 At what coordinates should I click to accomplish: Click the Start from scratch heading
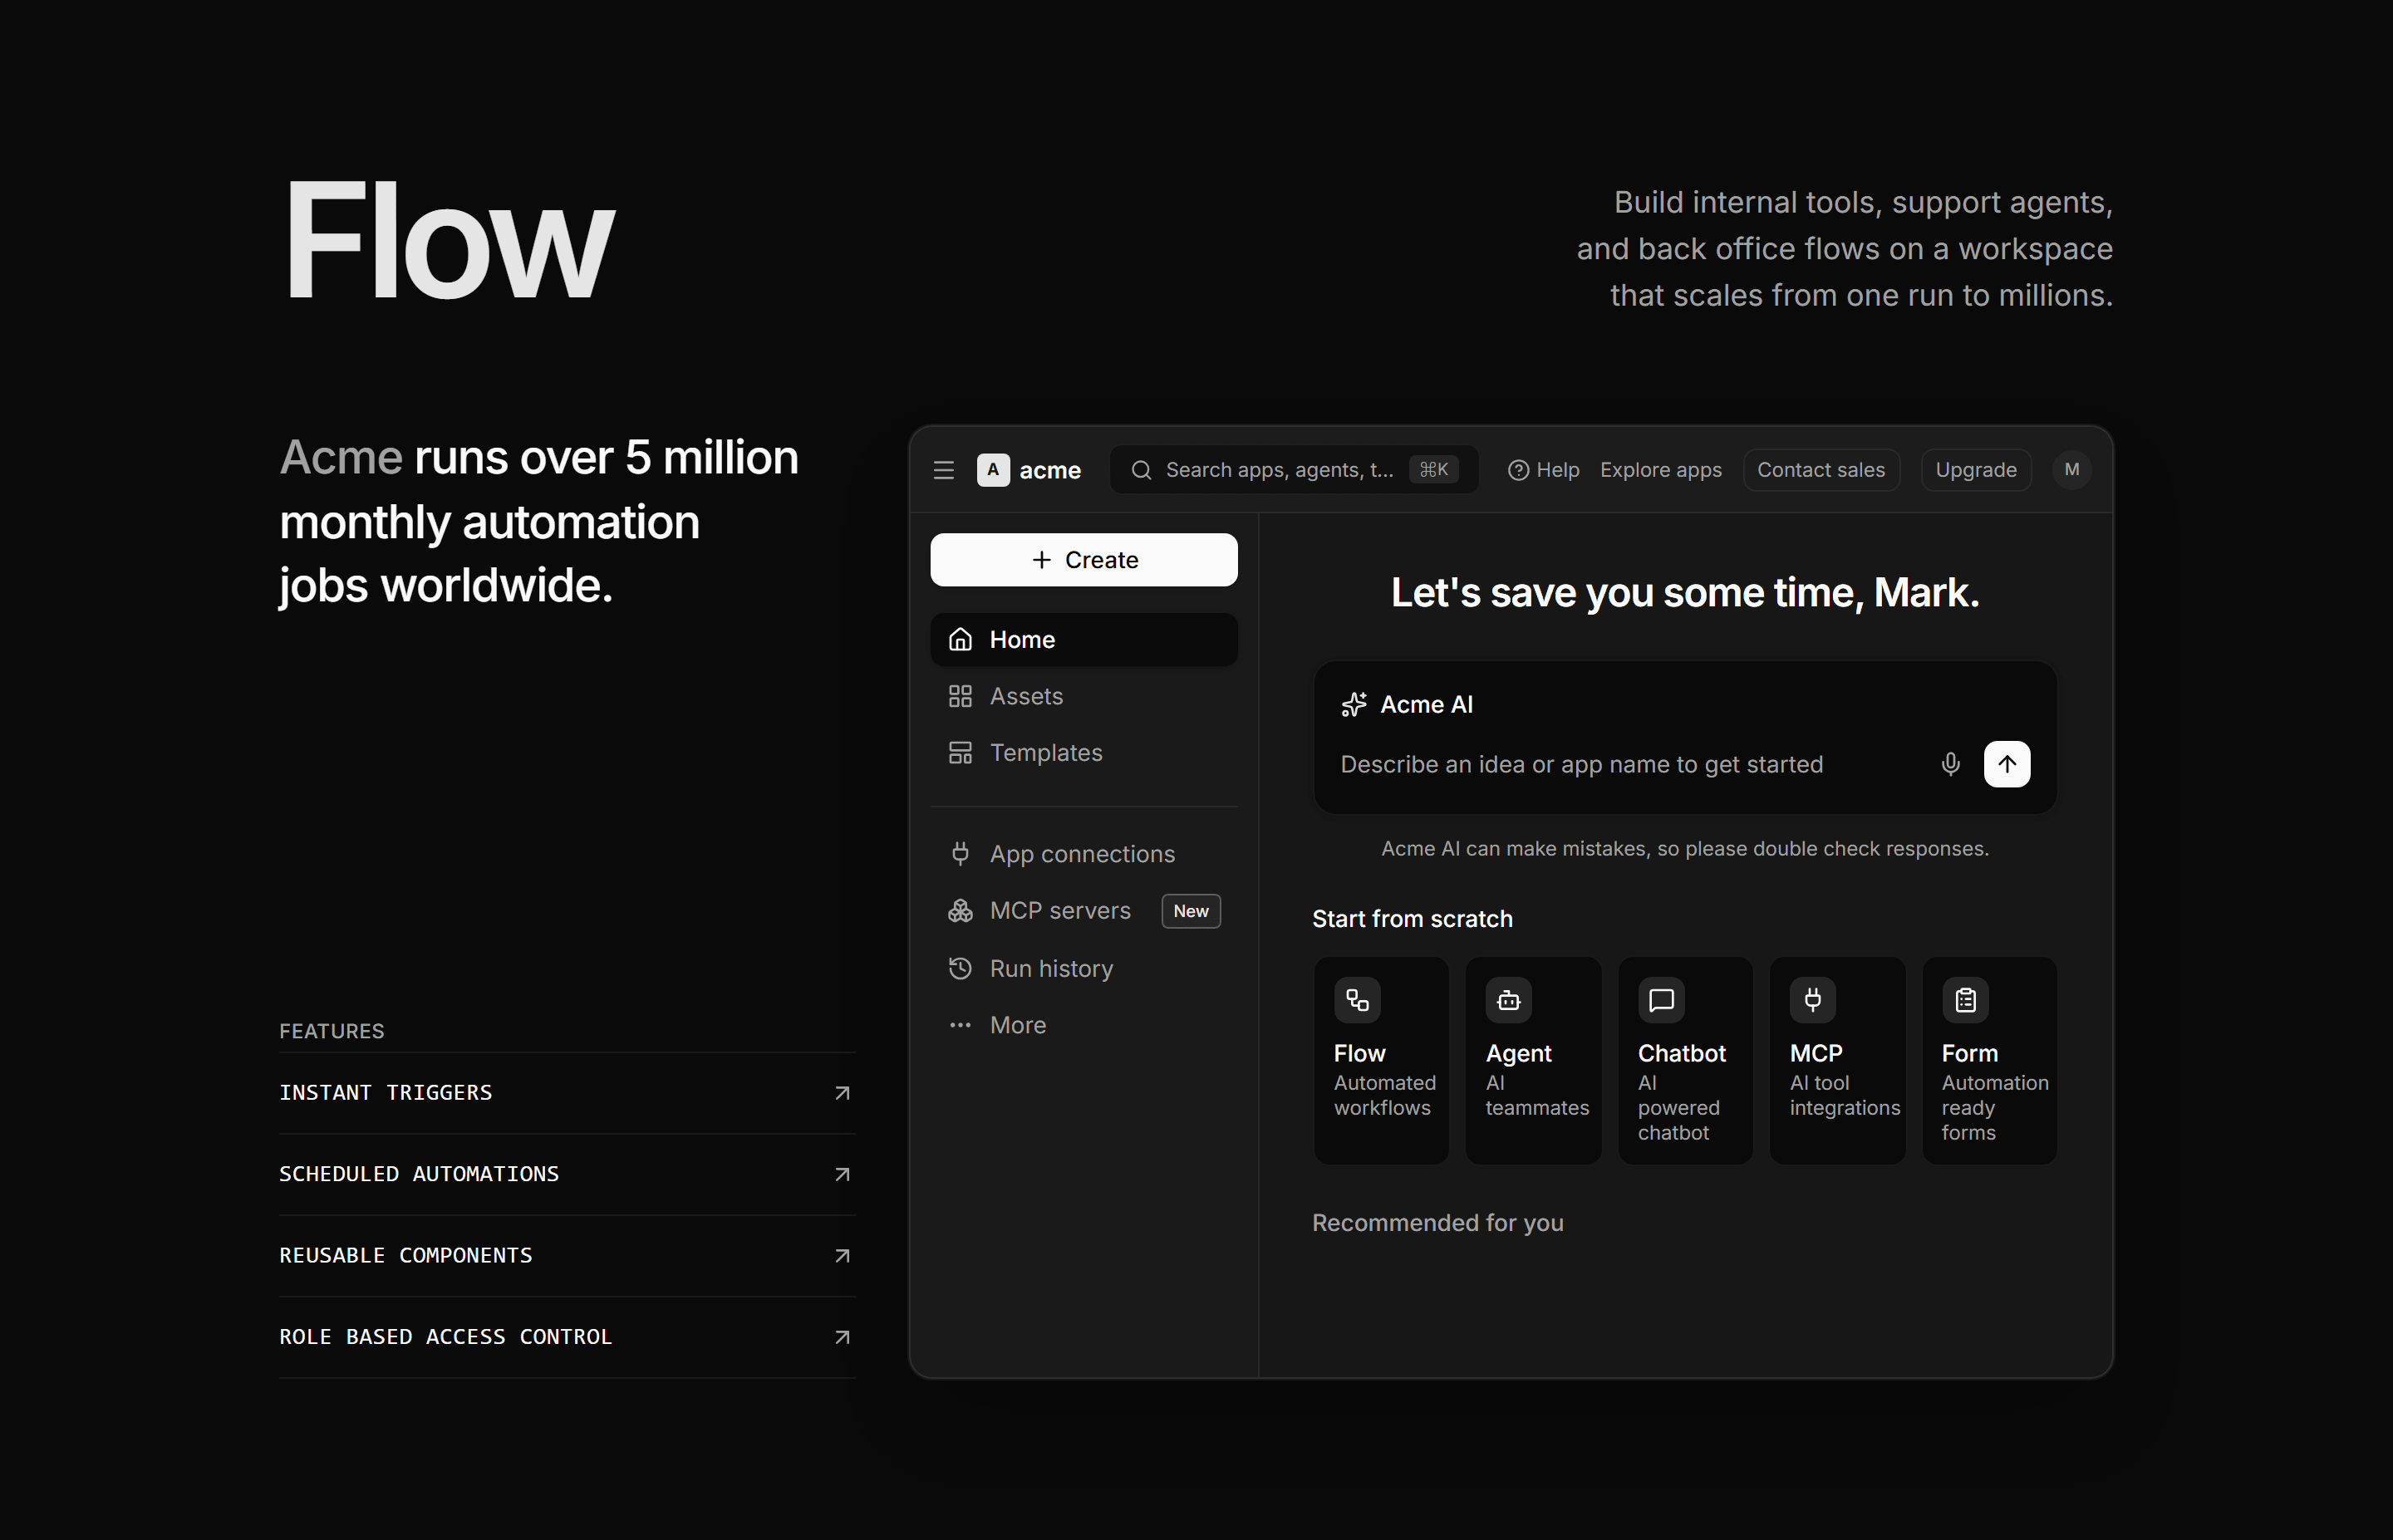click(1411, 919)
